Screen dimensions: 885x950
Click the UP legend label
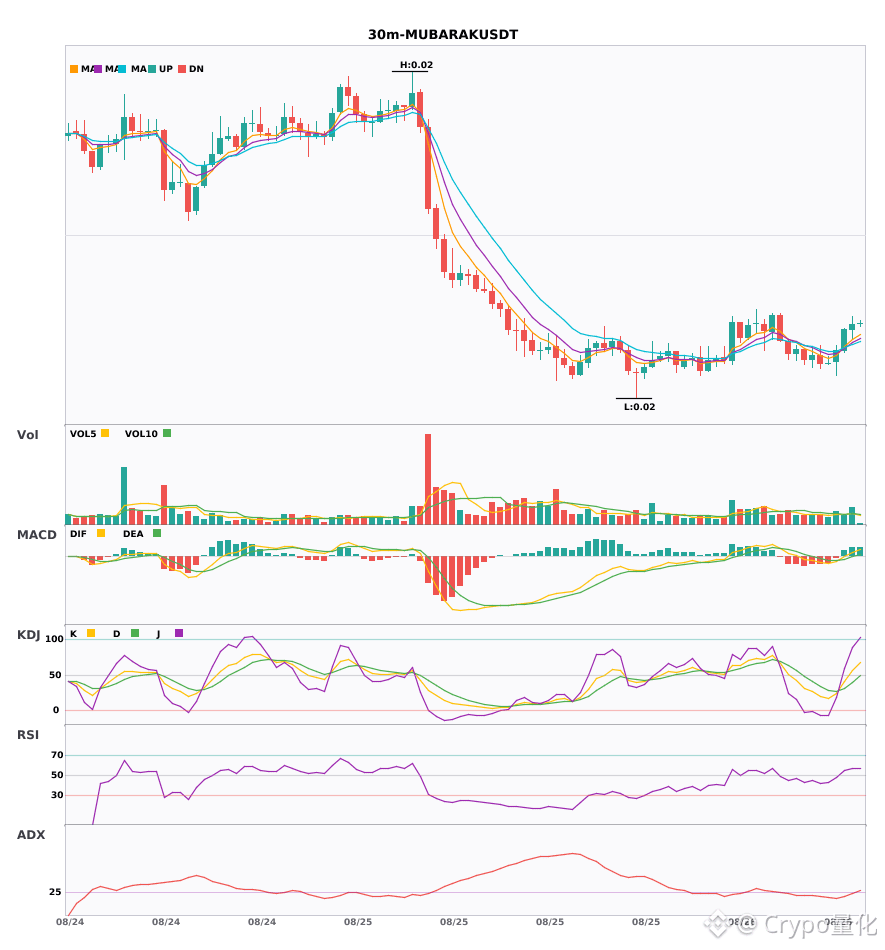(166, 69)
